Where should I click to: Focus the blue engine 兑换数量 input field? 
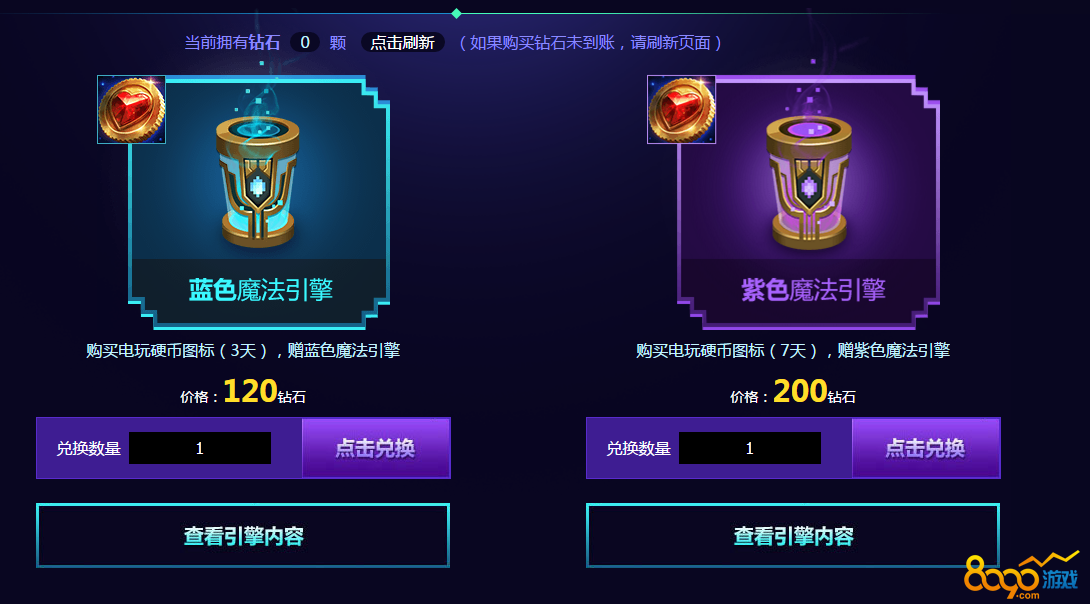200,448
